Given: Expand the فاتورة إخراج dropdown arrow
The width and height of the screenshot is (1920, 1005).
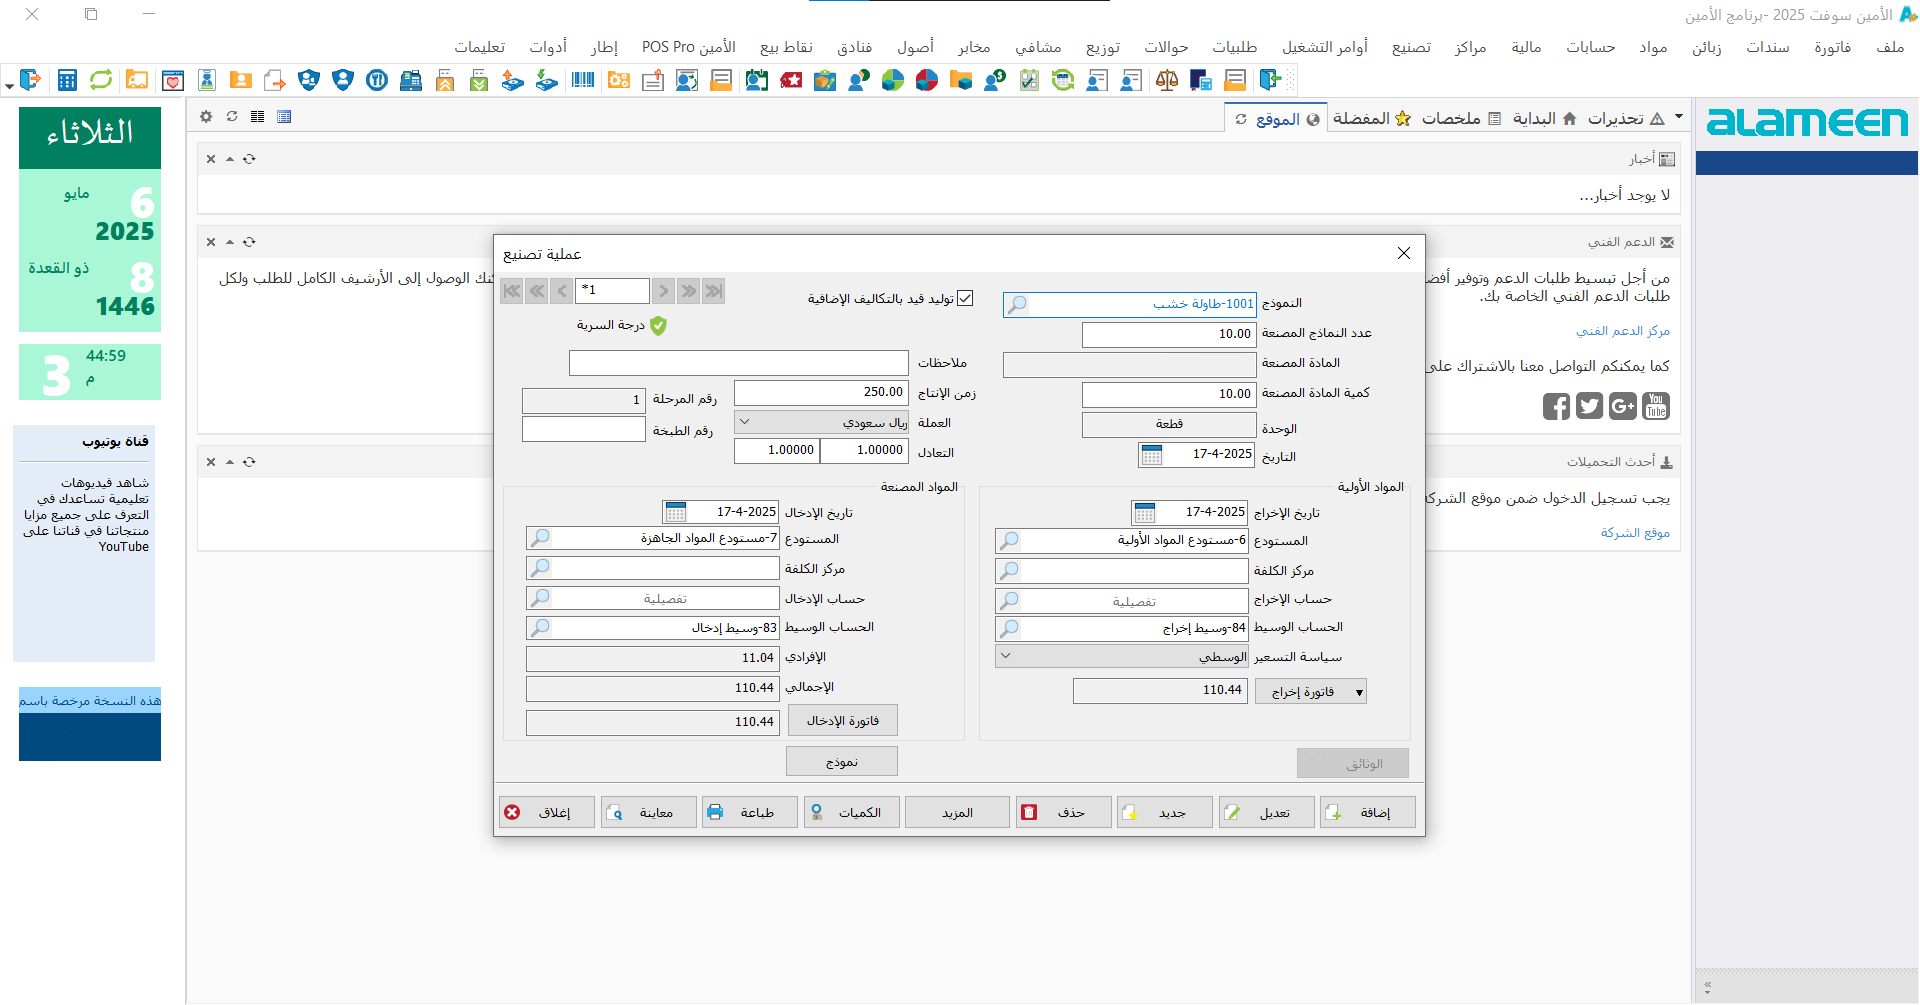Looking at the screenshot, I should click(x=1359, y=692).
